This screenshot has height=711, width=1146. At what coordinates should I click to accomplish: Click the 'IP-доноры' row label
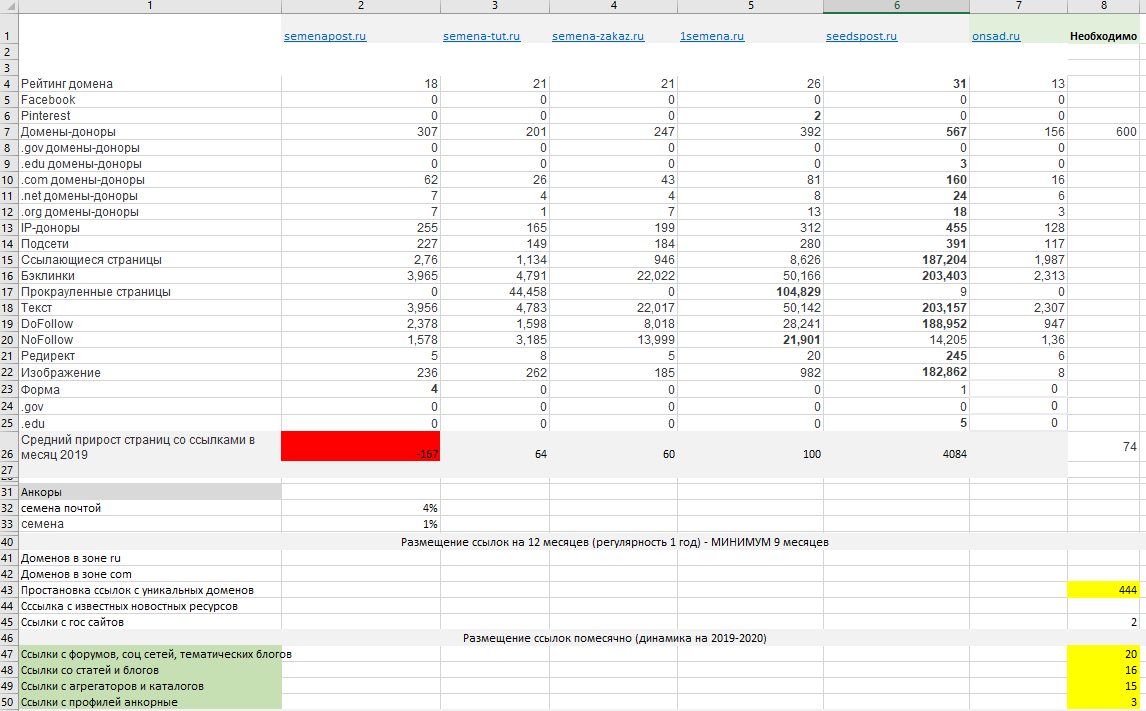coord(50,227)
